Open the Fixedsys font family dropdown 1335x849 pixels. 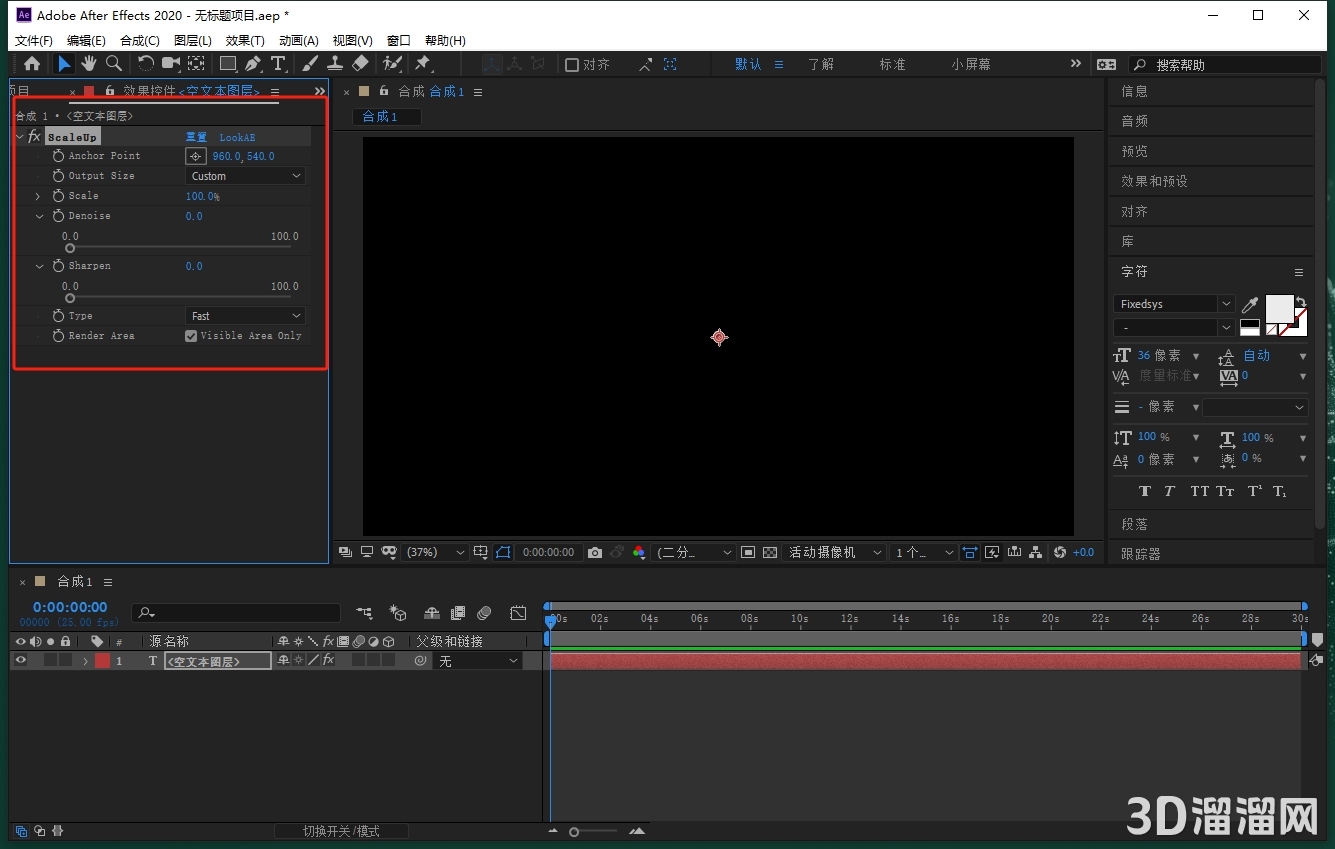1174,304
